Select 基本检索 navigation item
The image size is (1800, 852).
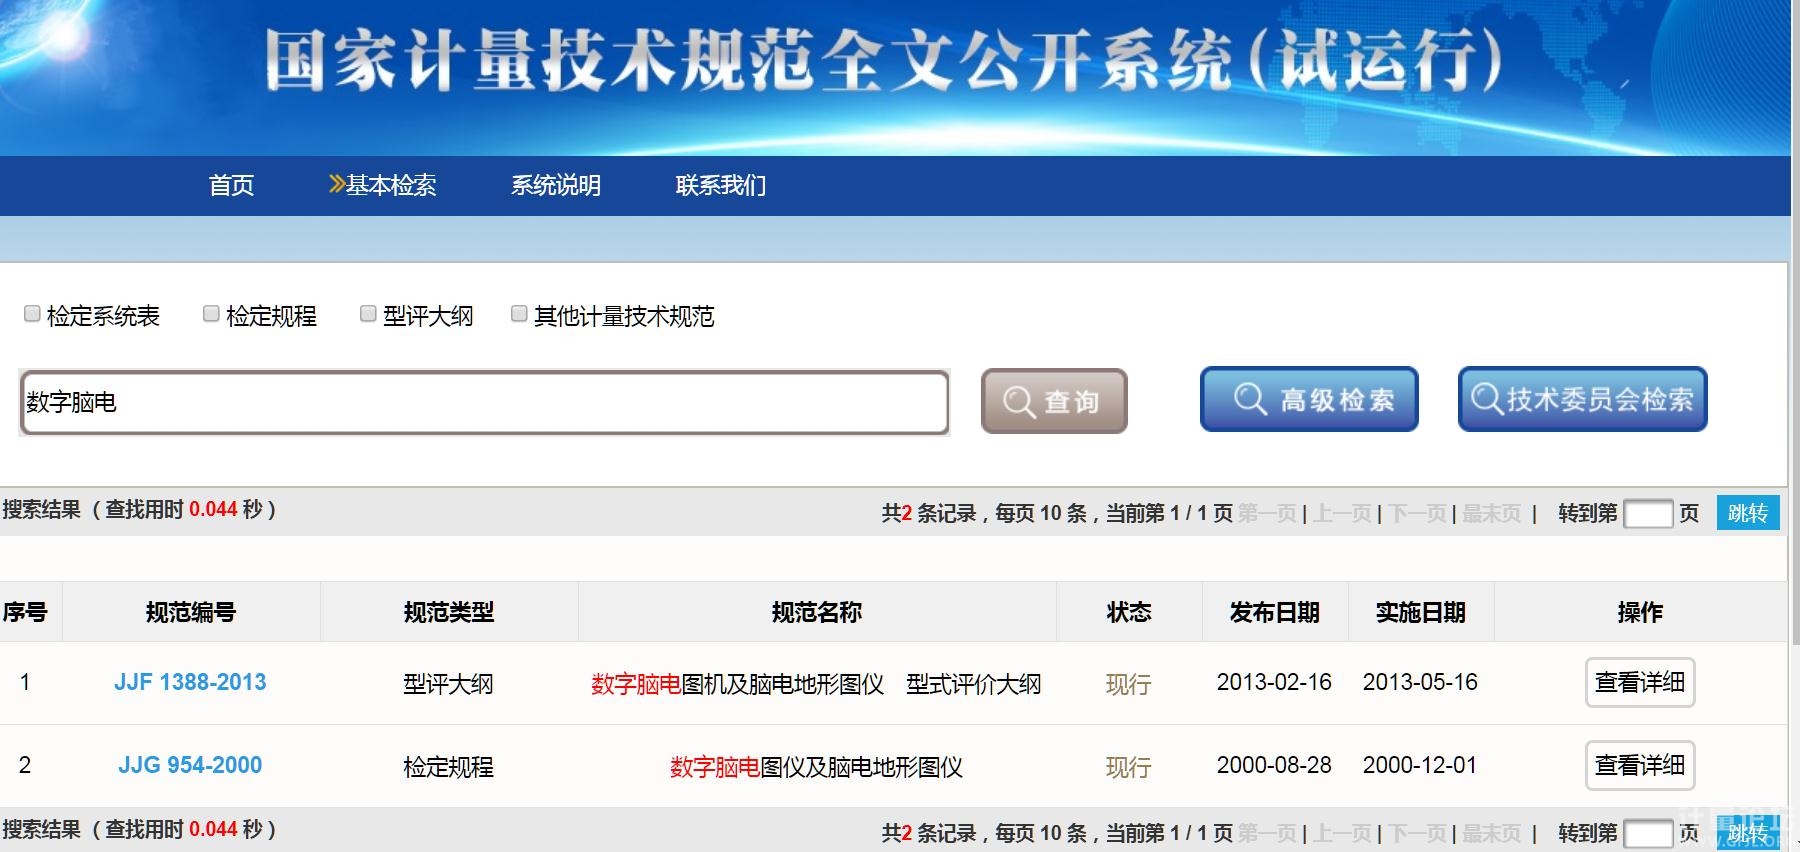384,186
